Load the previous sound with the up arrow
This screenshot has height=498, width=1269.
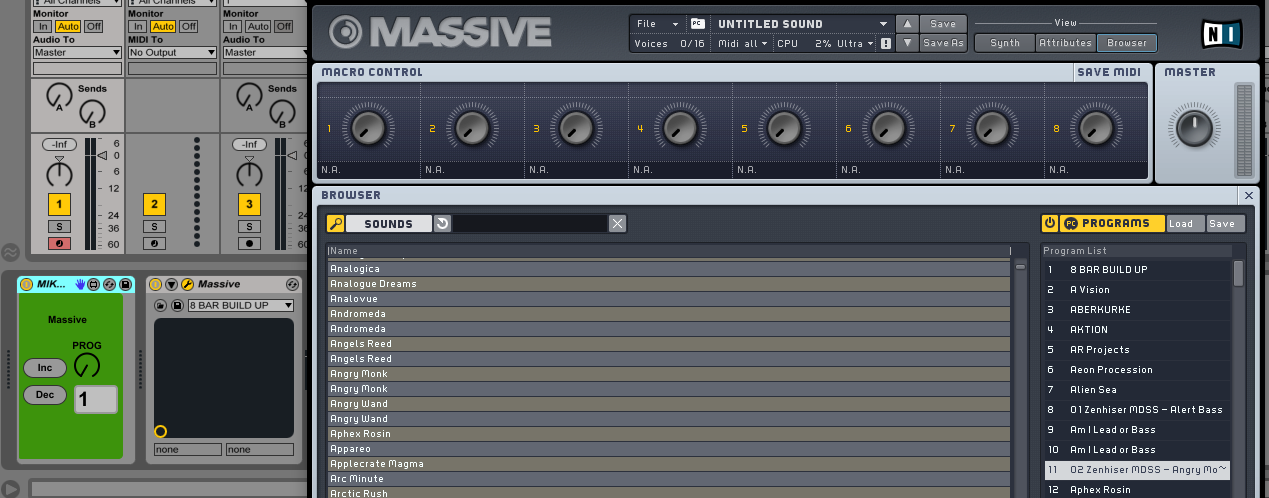pyautogui.click(x=906, y=24)
